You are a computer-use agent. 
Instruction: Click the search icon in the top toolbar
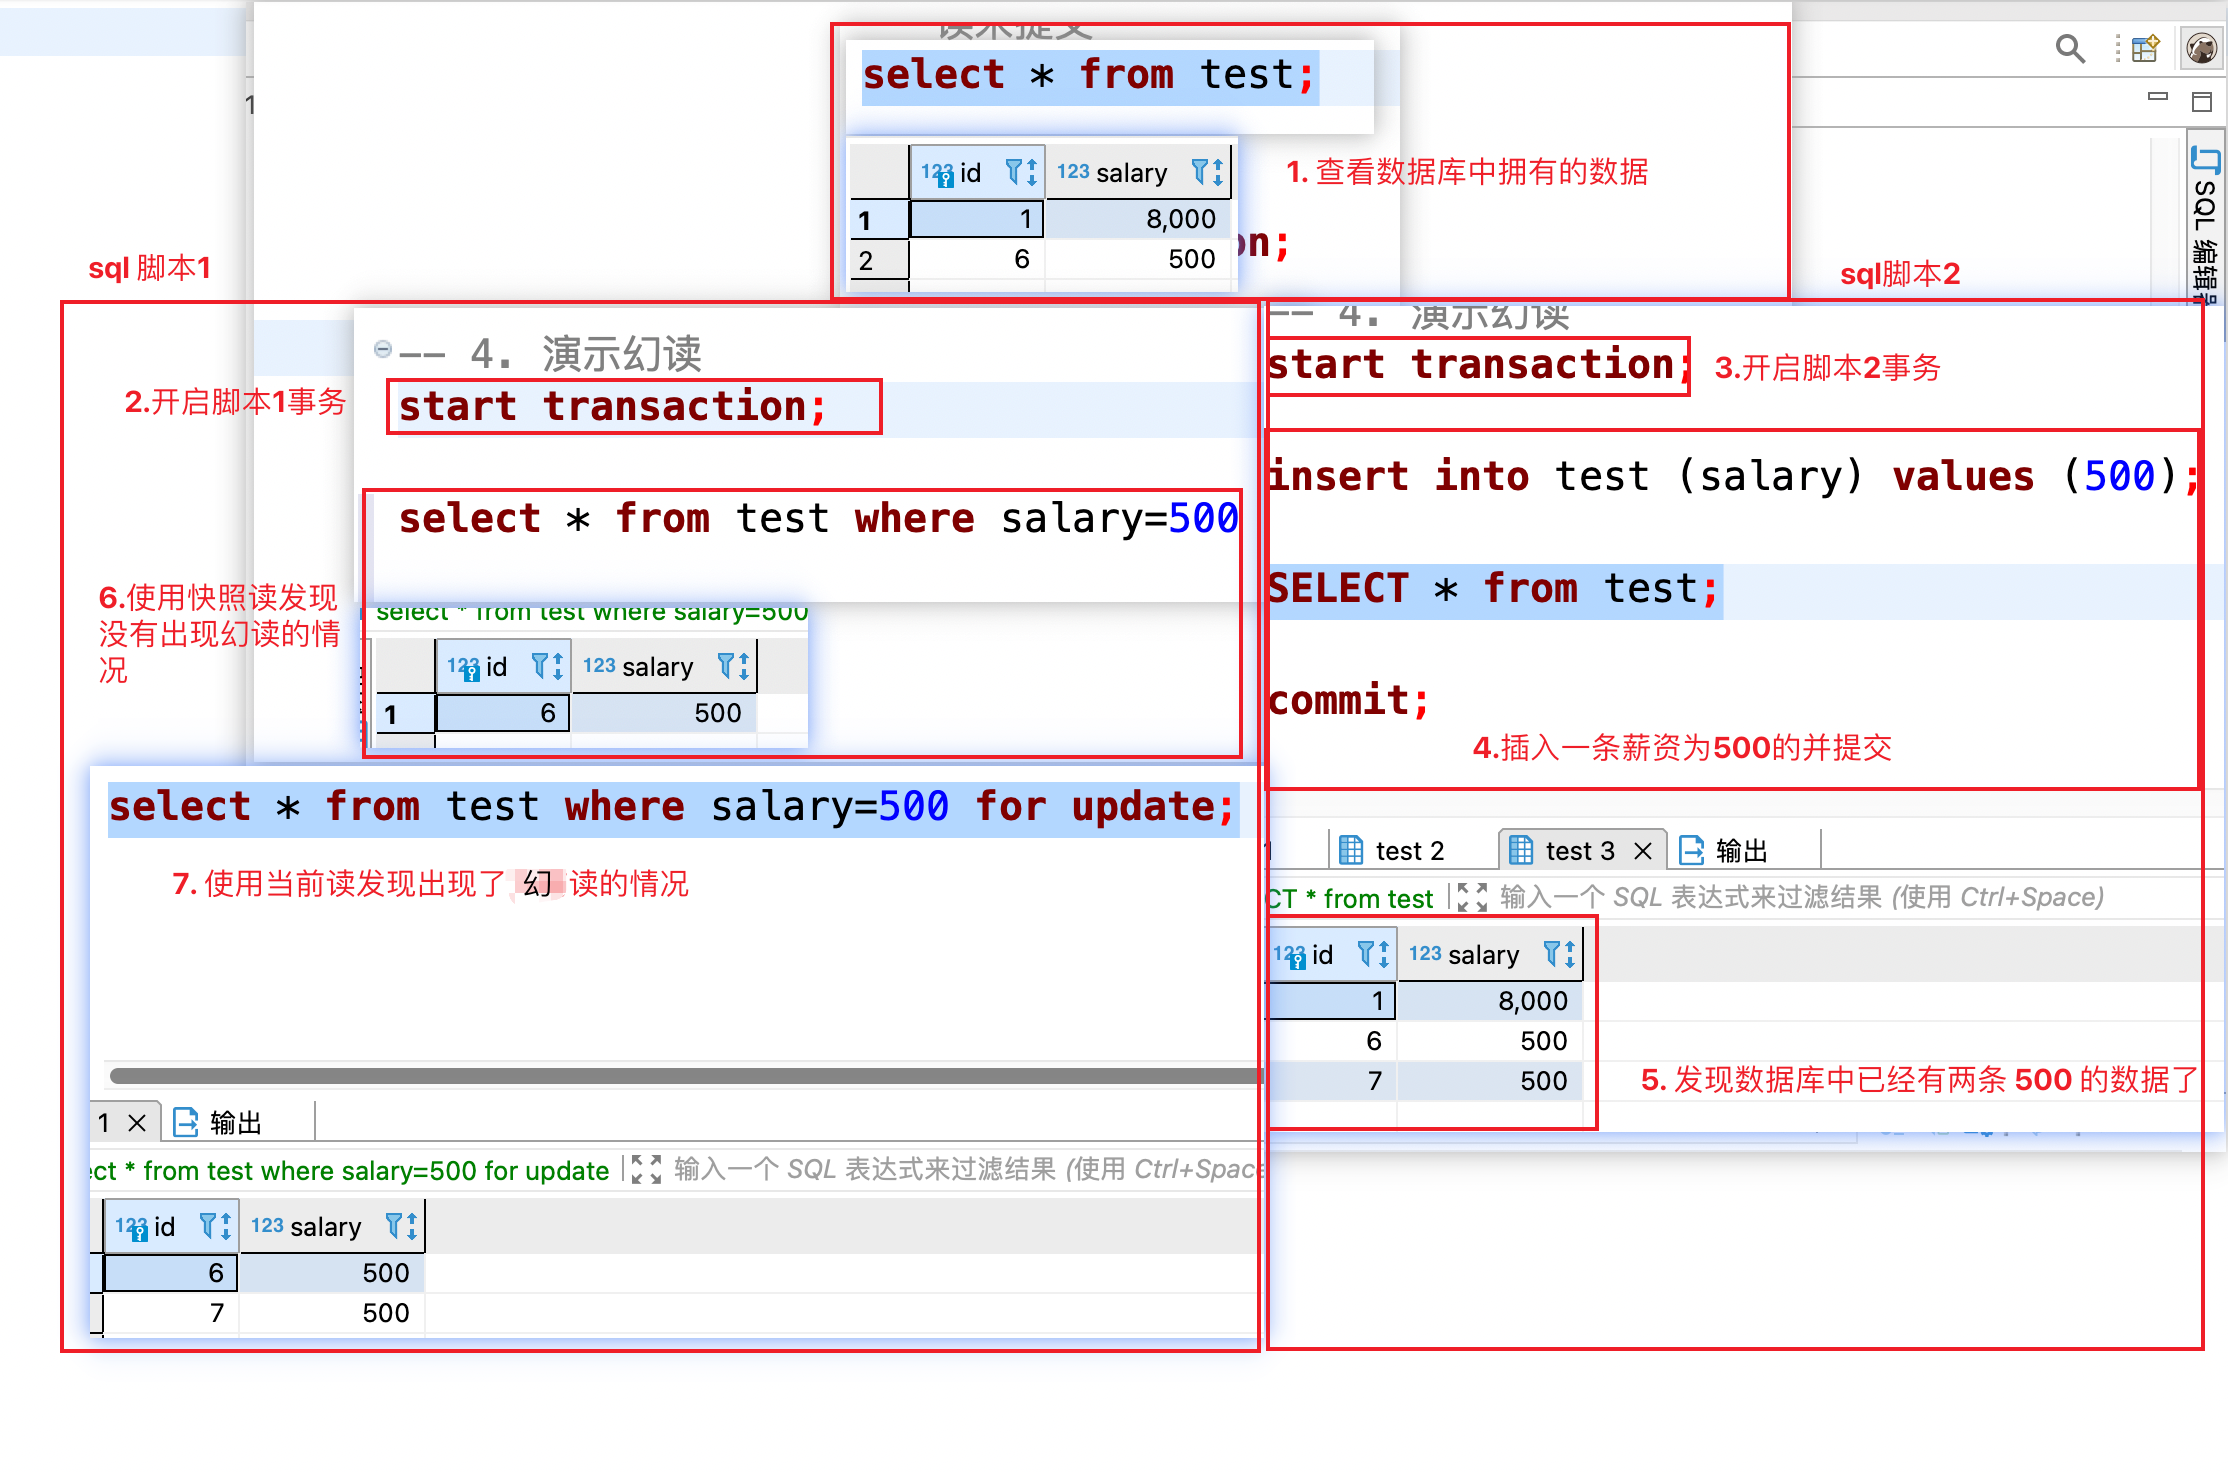pyautogui.click(x=2070, y=48)
